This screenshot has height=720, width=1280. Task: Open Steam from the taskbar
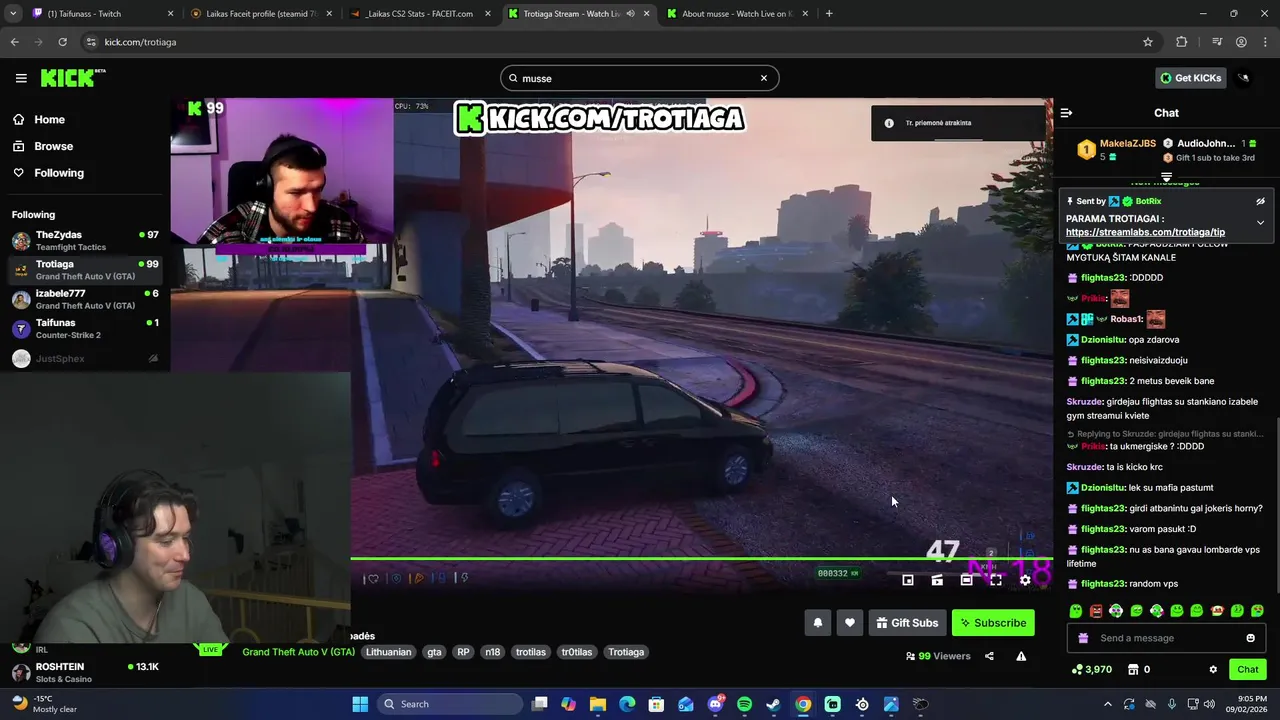click(773, 704)
